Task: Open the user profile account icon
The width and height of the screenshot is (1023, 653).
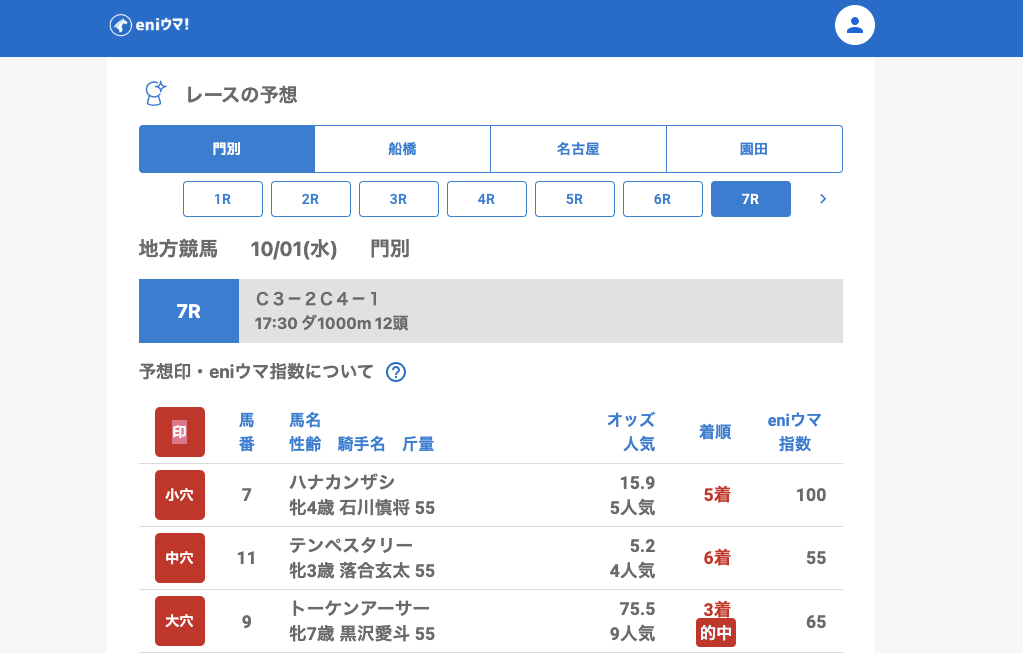Action: pos(854,25)
